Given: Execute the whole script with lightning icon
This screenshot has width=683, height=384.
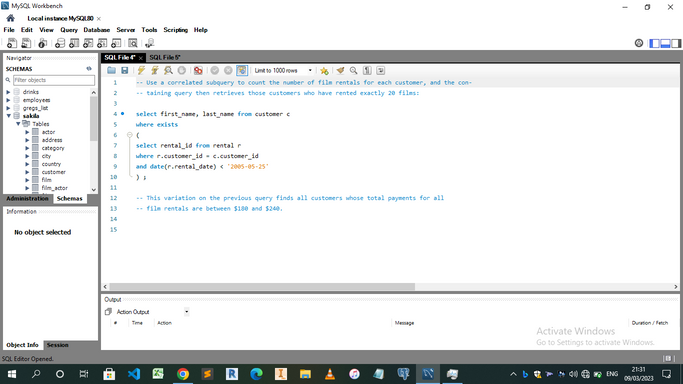Looking at the screenshot, I should 141,71.
